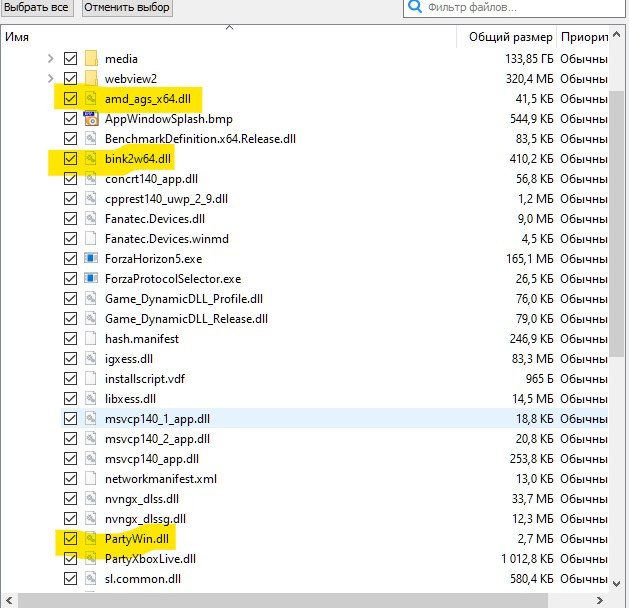The height and width of the screenshot is (608, 629).
Task: Expand the webview2 folder tree node
Action: (51, 79)
